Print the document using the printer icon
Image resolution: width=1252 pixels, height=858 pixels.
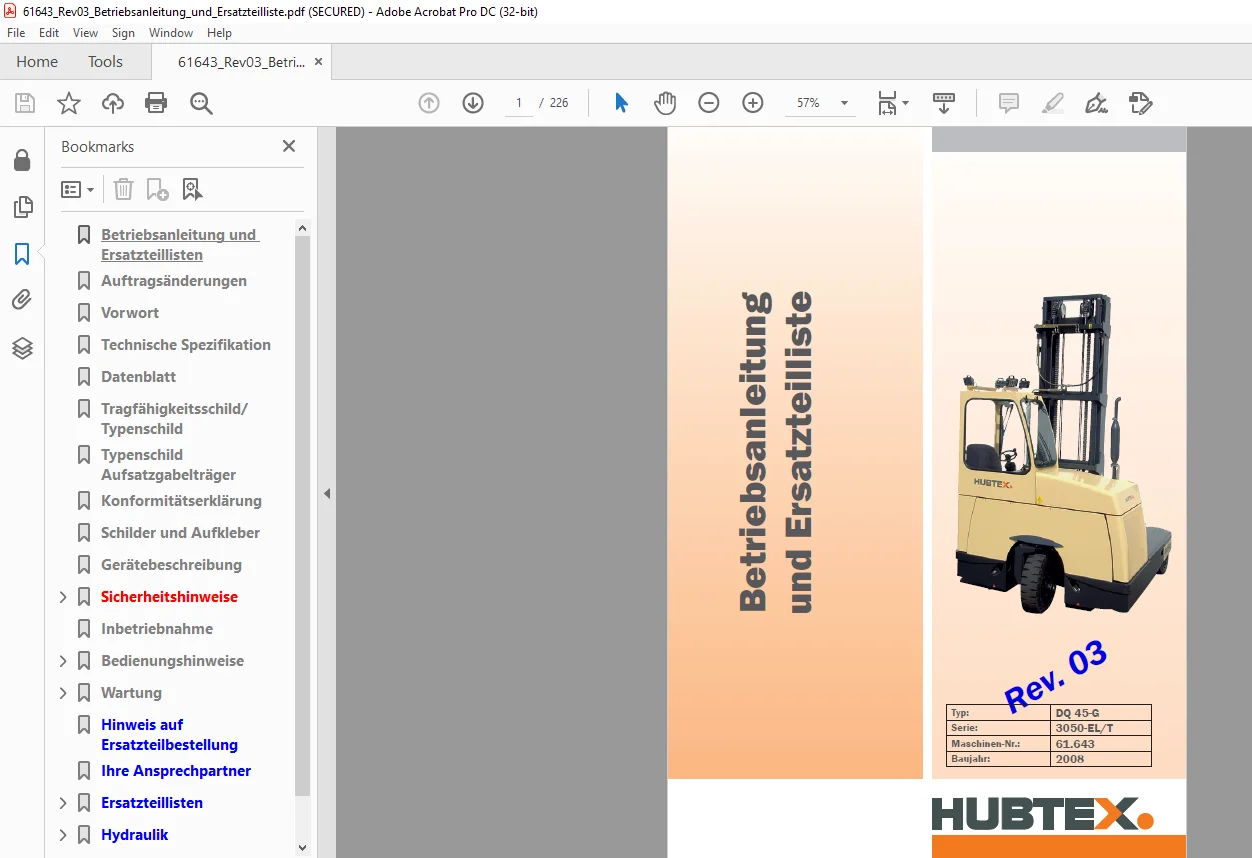coord(156,103)
